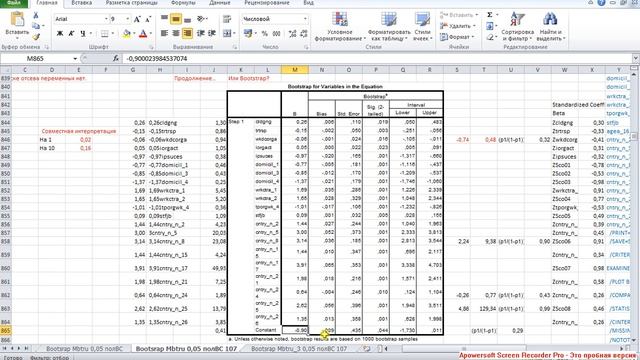Screen dimensions: 640x360
Task: Toggle bold Ж formatting
Action: (60, 33)
